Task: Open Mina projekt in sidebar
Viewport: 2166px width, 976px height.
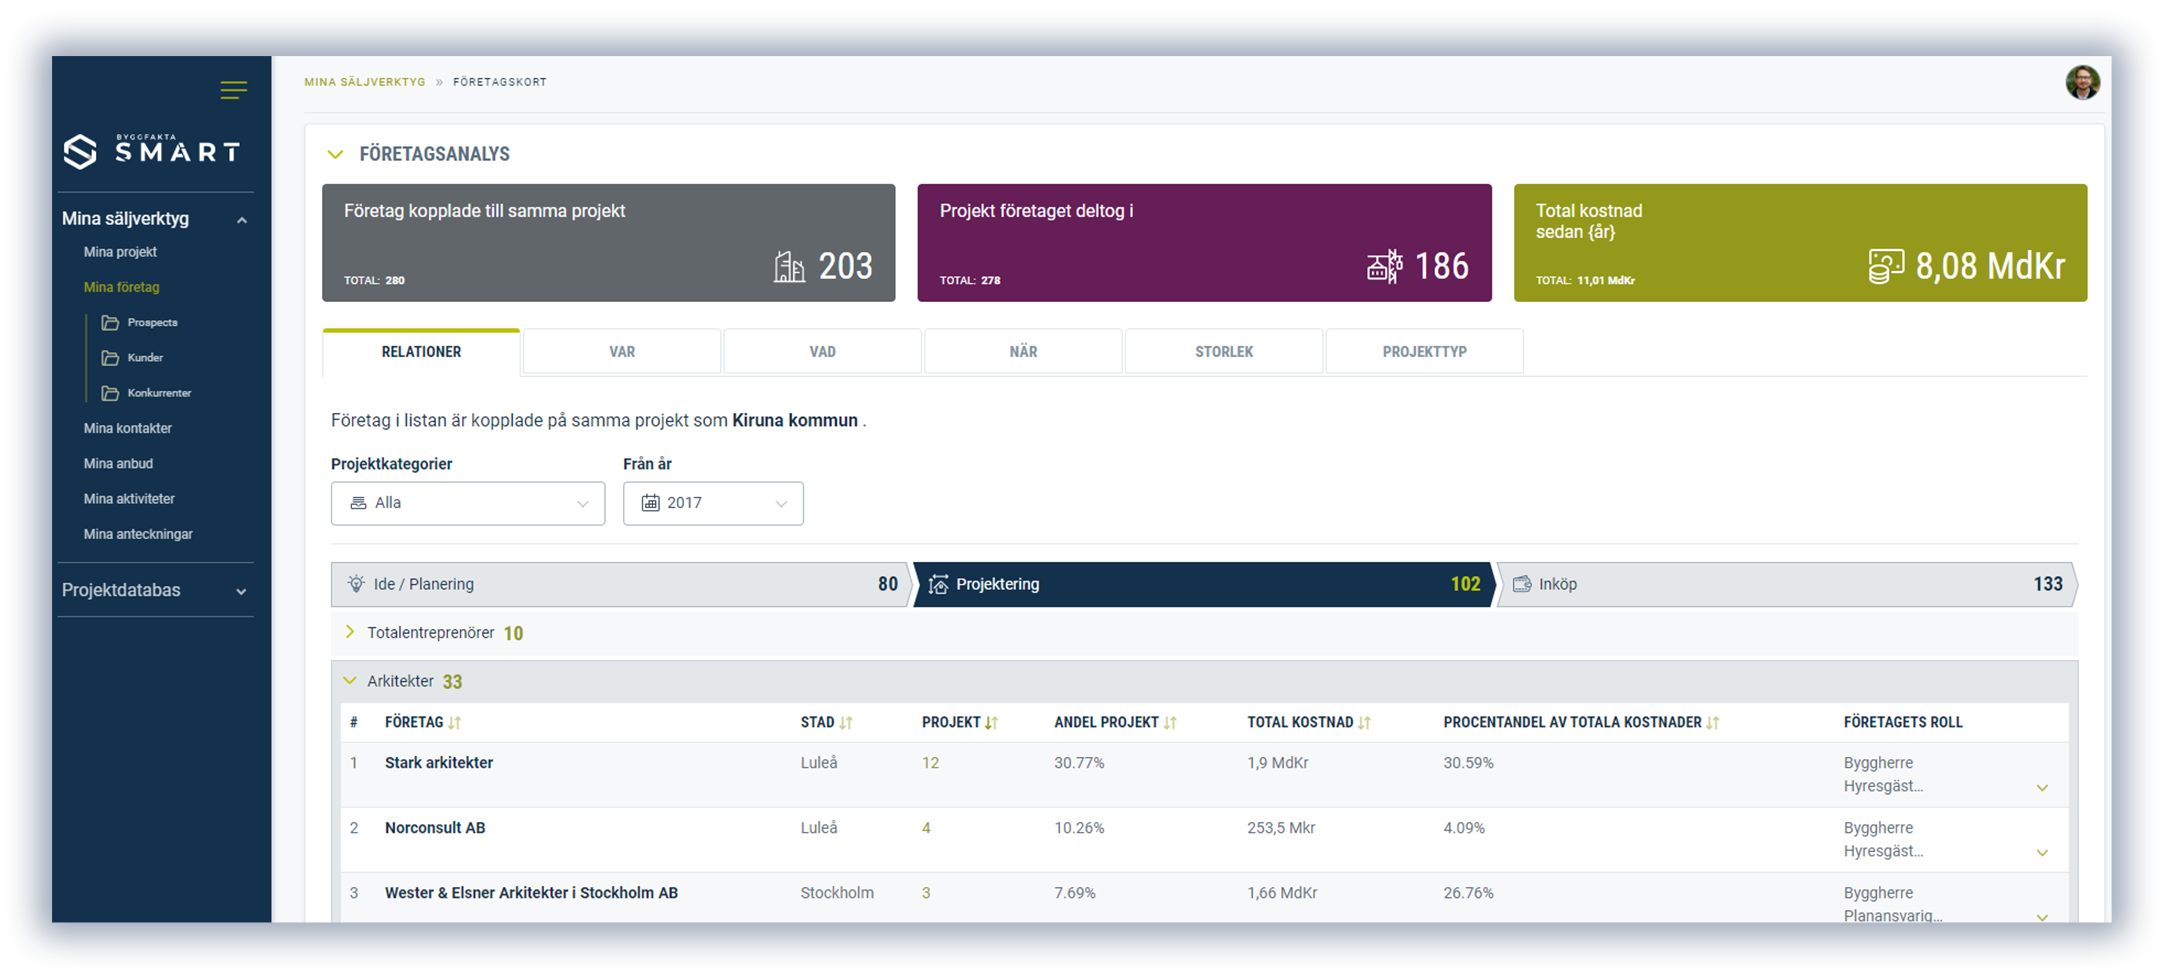Action: click(x=120, y=252)
